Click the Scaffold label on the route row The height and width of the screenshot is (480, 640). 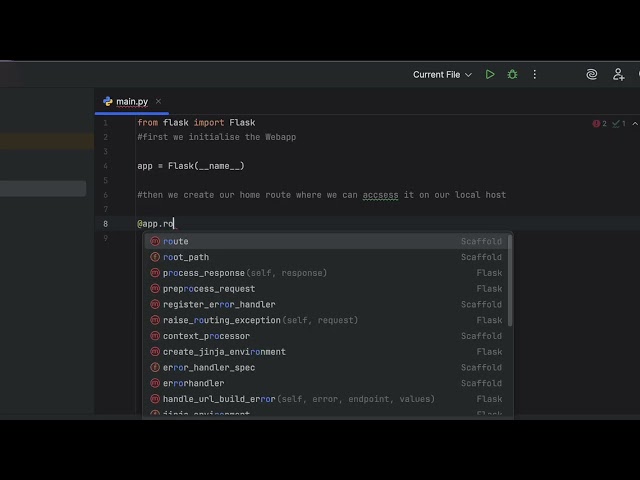pyautogui.click(x=481, y=241)
